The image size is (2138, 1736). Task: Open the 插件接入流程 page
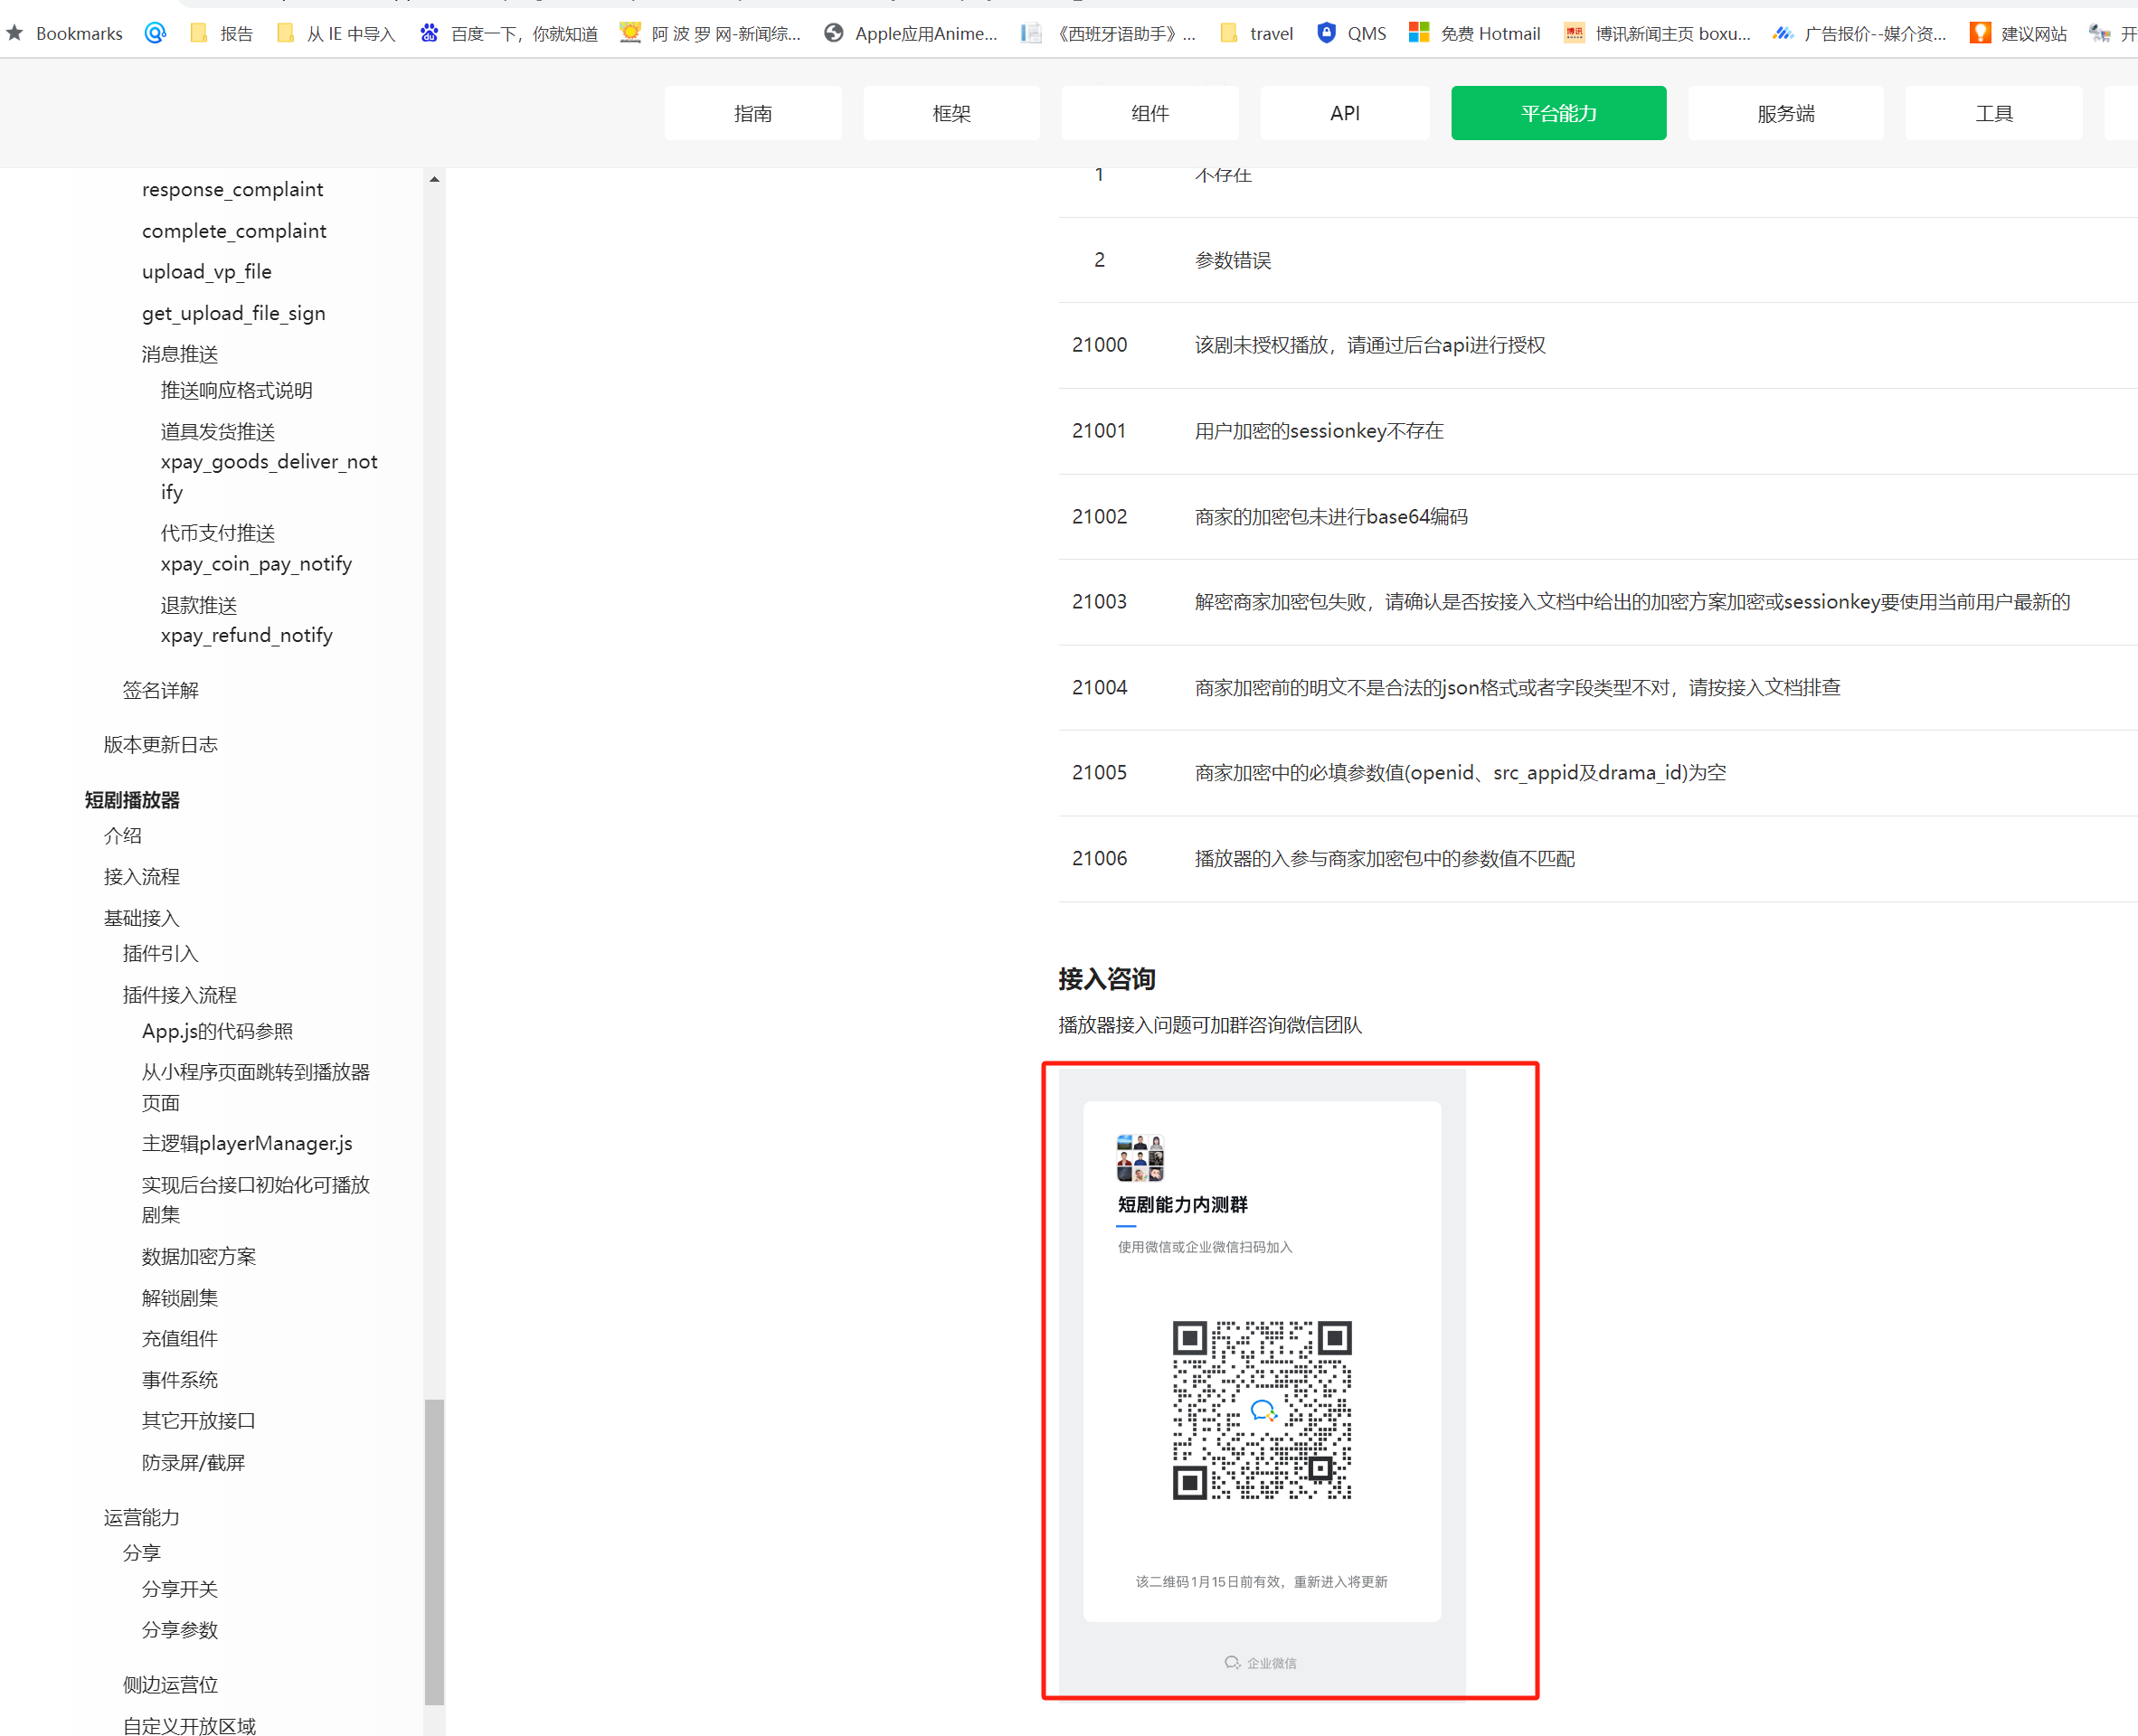pyautogui.click(x=180, y=995)
